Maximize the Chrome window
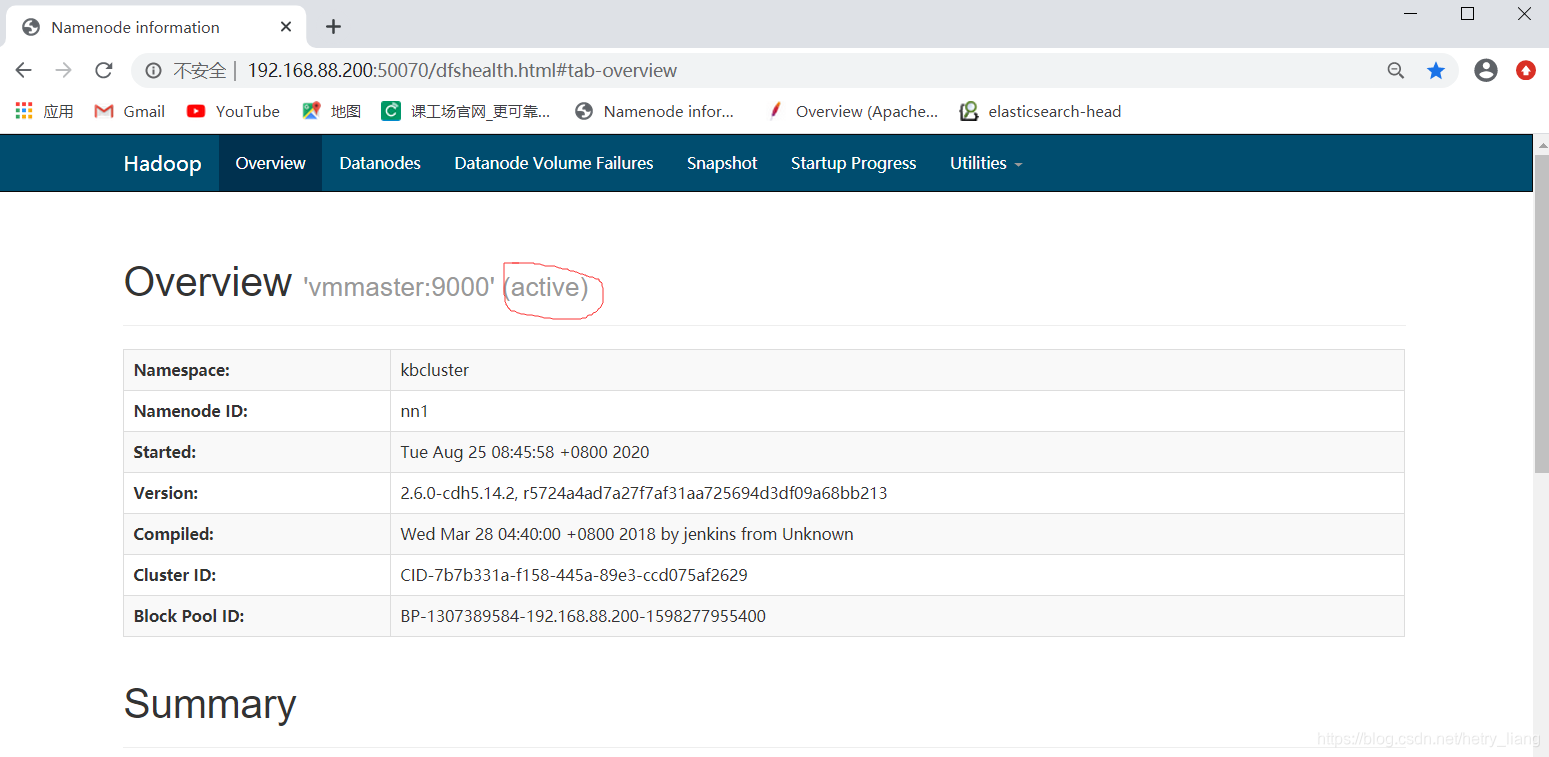The height and width of the screenshot is (757, 1549). [1467, 14]
